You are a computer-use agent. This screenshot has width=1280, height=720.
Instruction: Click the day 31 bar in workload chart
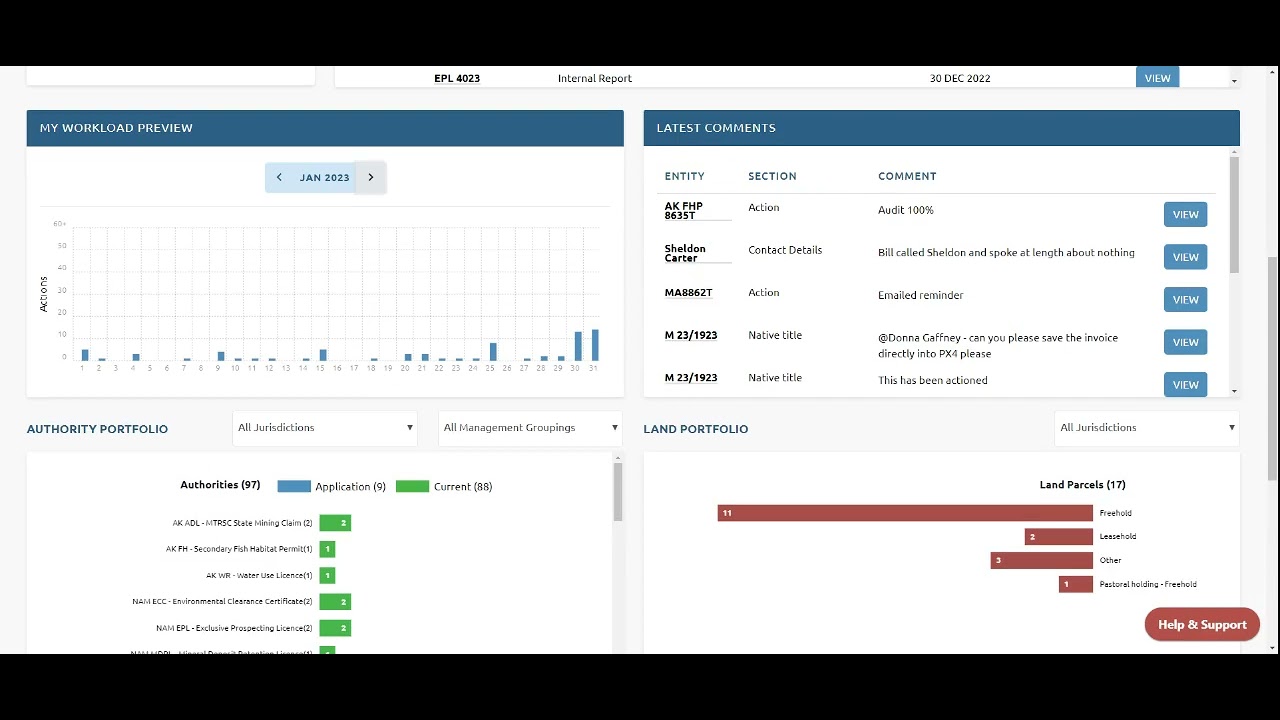595,345
